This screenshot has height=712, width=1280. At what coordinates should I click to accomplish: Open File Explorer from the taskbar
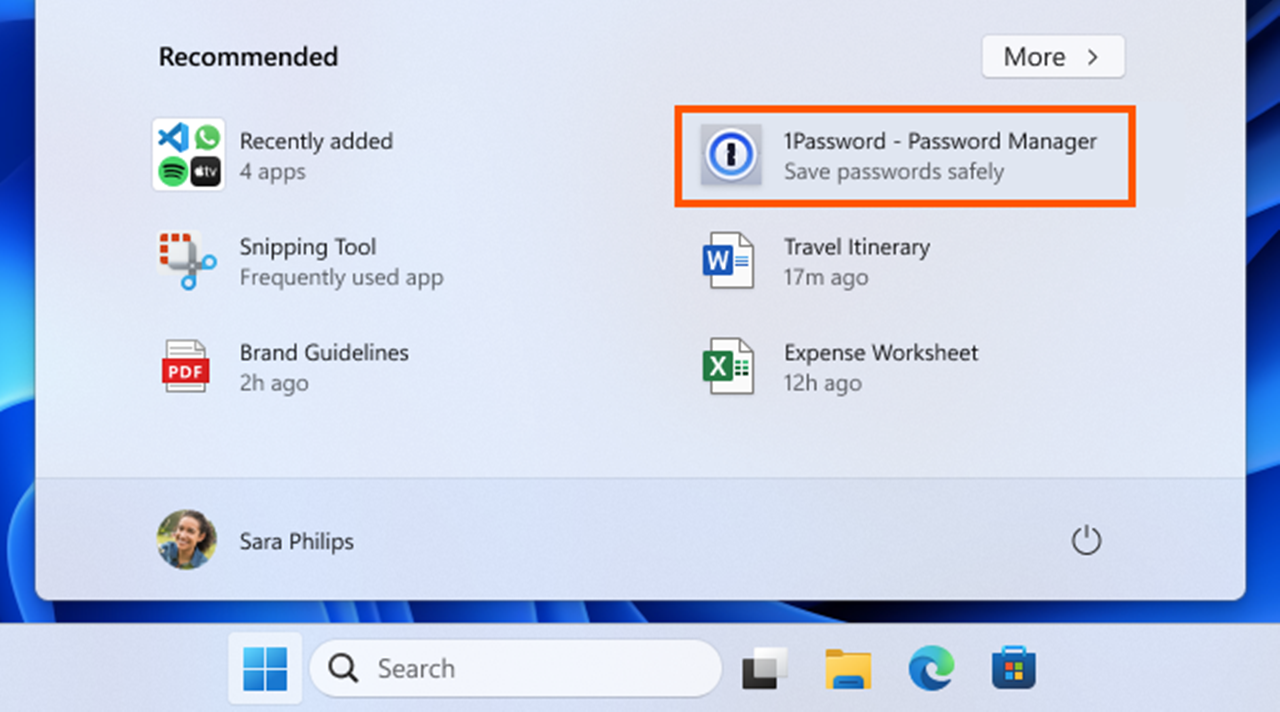847,668
